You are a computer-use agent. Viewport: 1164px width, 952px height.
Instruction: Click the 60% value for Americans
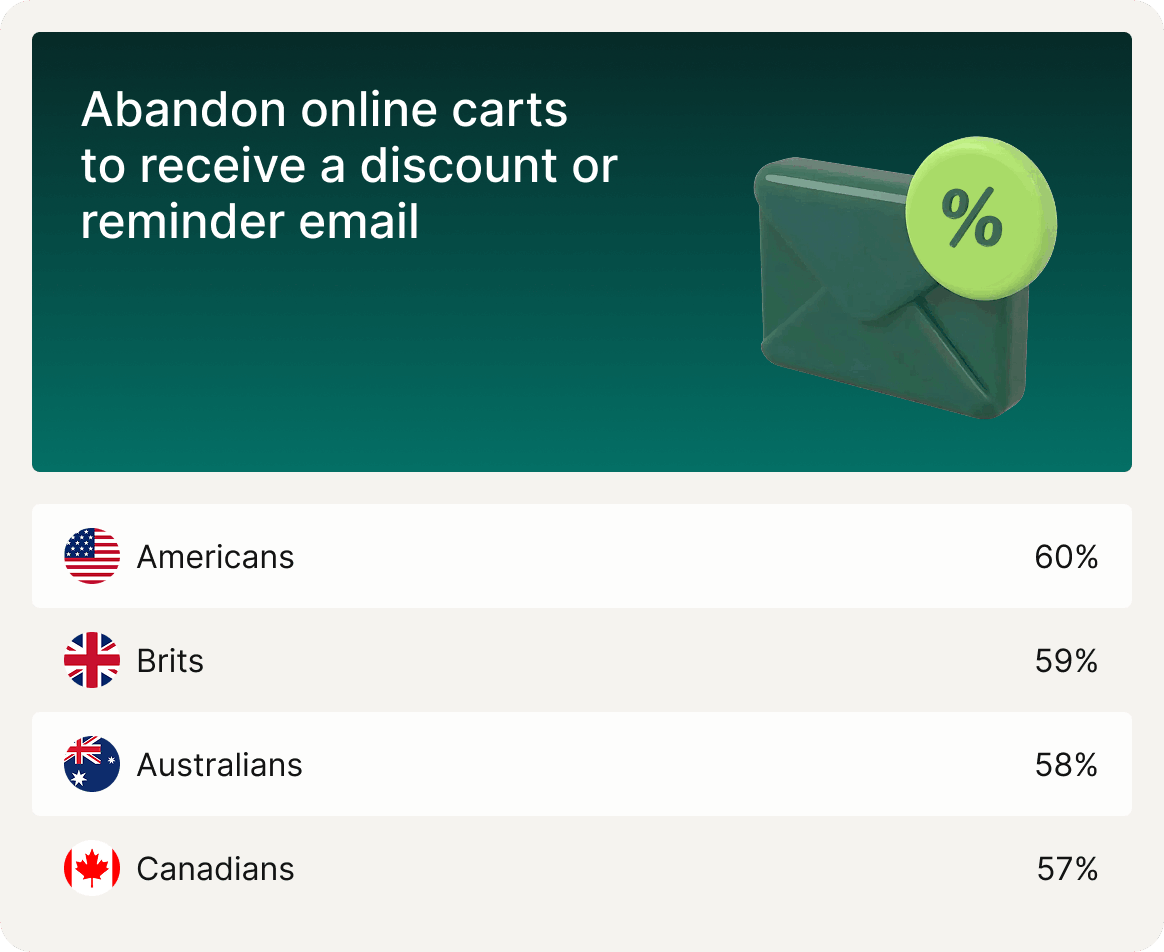point(1066,557)
